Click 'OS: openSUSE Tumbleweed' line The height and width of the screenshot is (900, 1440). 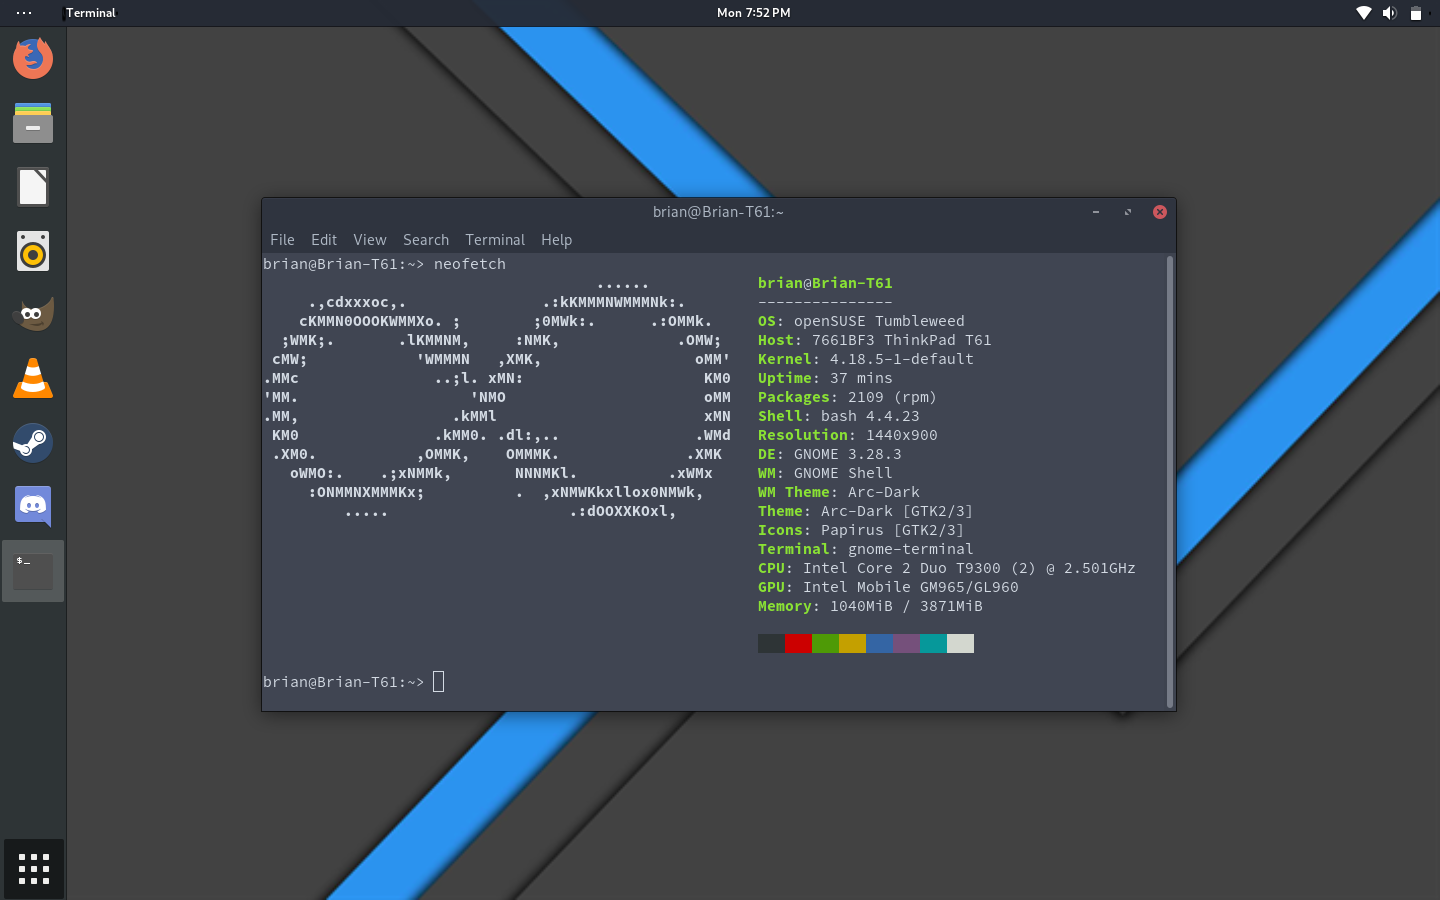point(861,321)
